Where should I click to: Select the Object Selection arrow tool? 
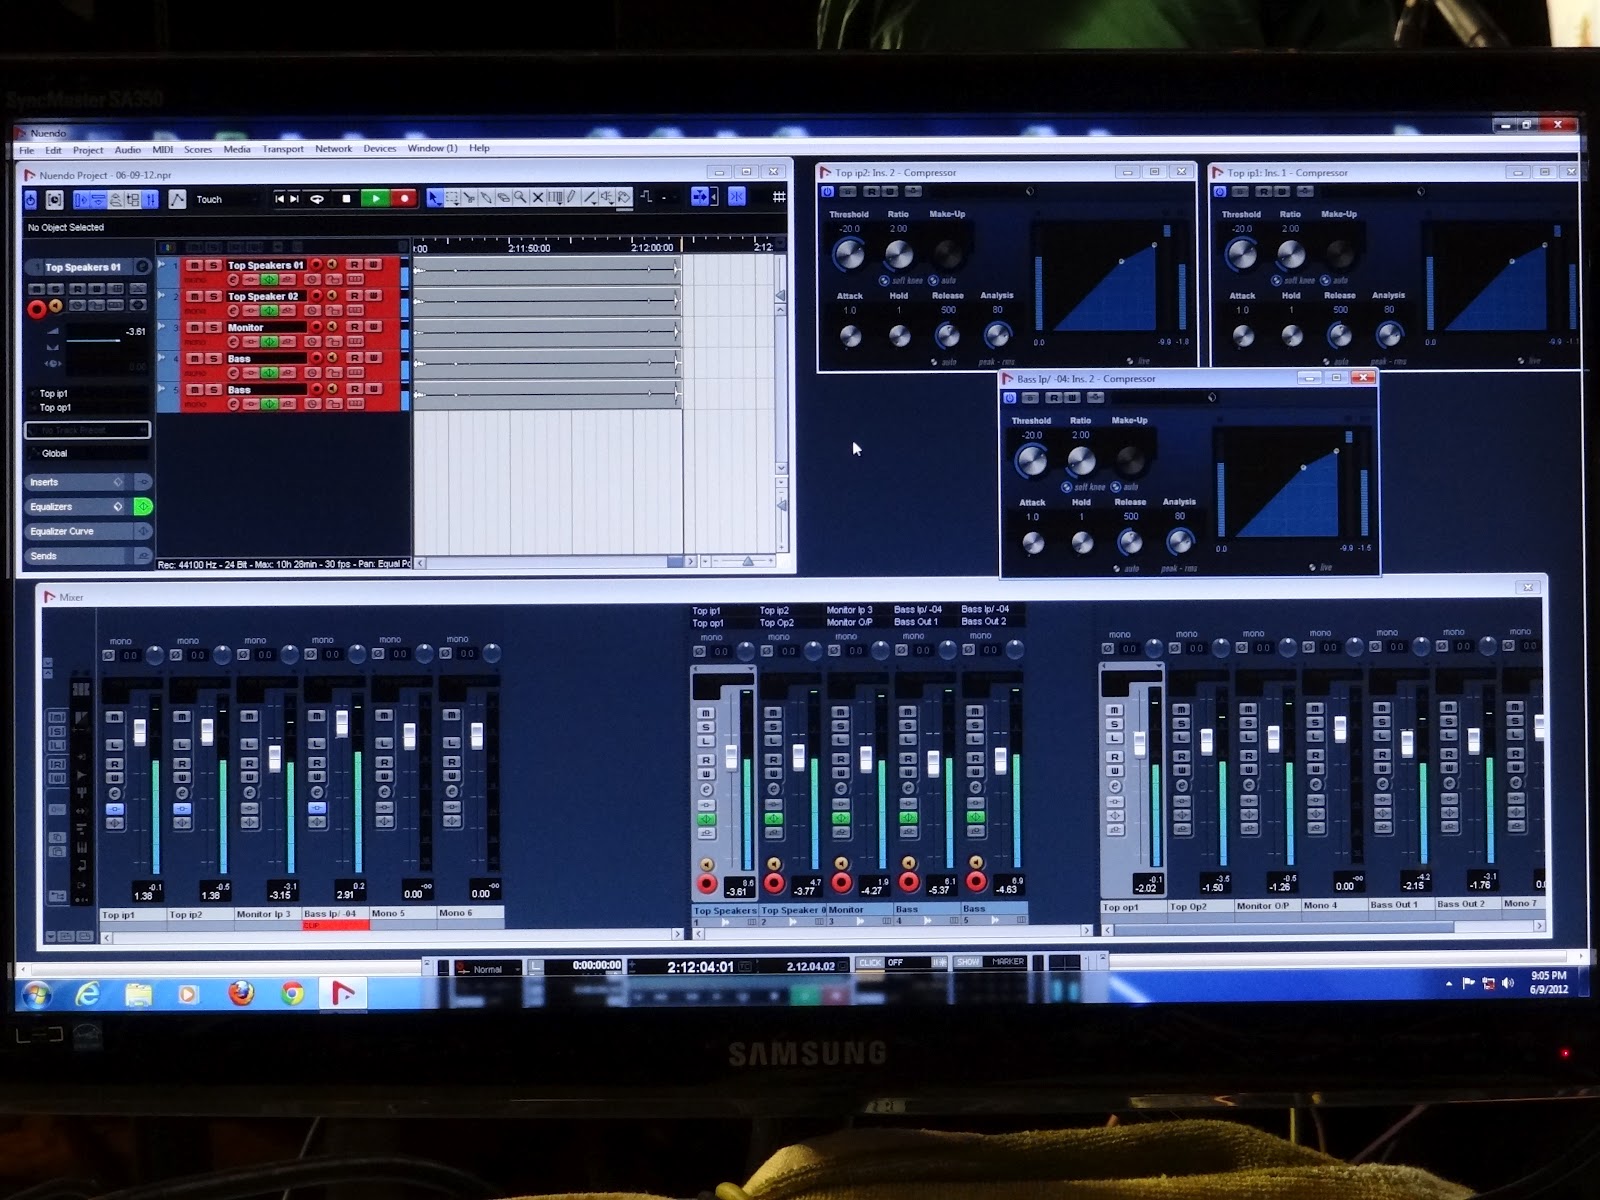tap(433, 198)
